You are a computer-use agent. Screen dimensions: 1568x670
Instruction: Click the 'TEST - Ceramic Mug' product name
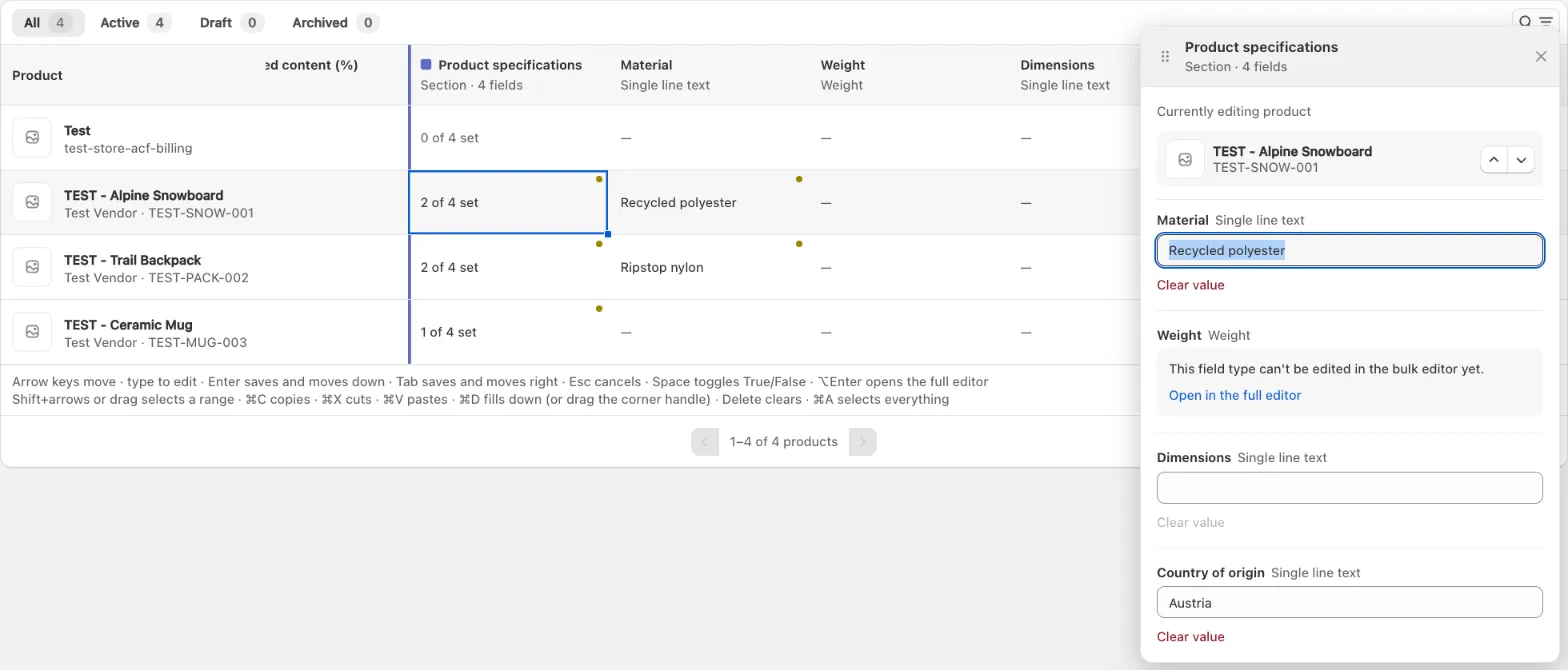pyautogui.click(x=128, y=325)
